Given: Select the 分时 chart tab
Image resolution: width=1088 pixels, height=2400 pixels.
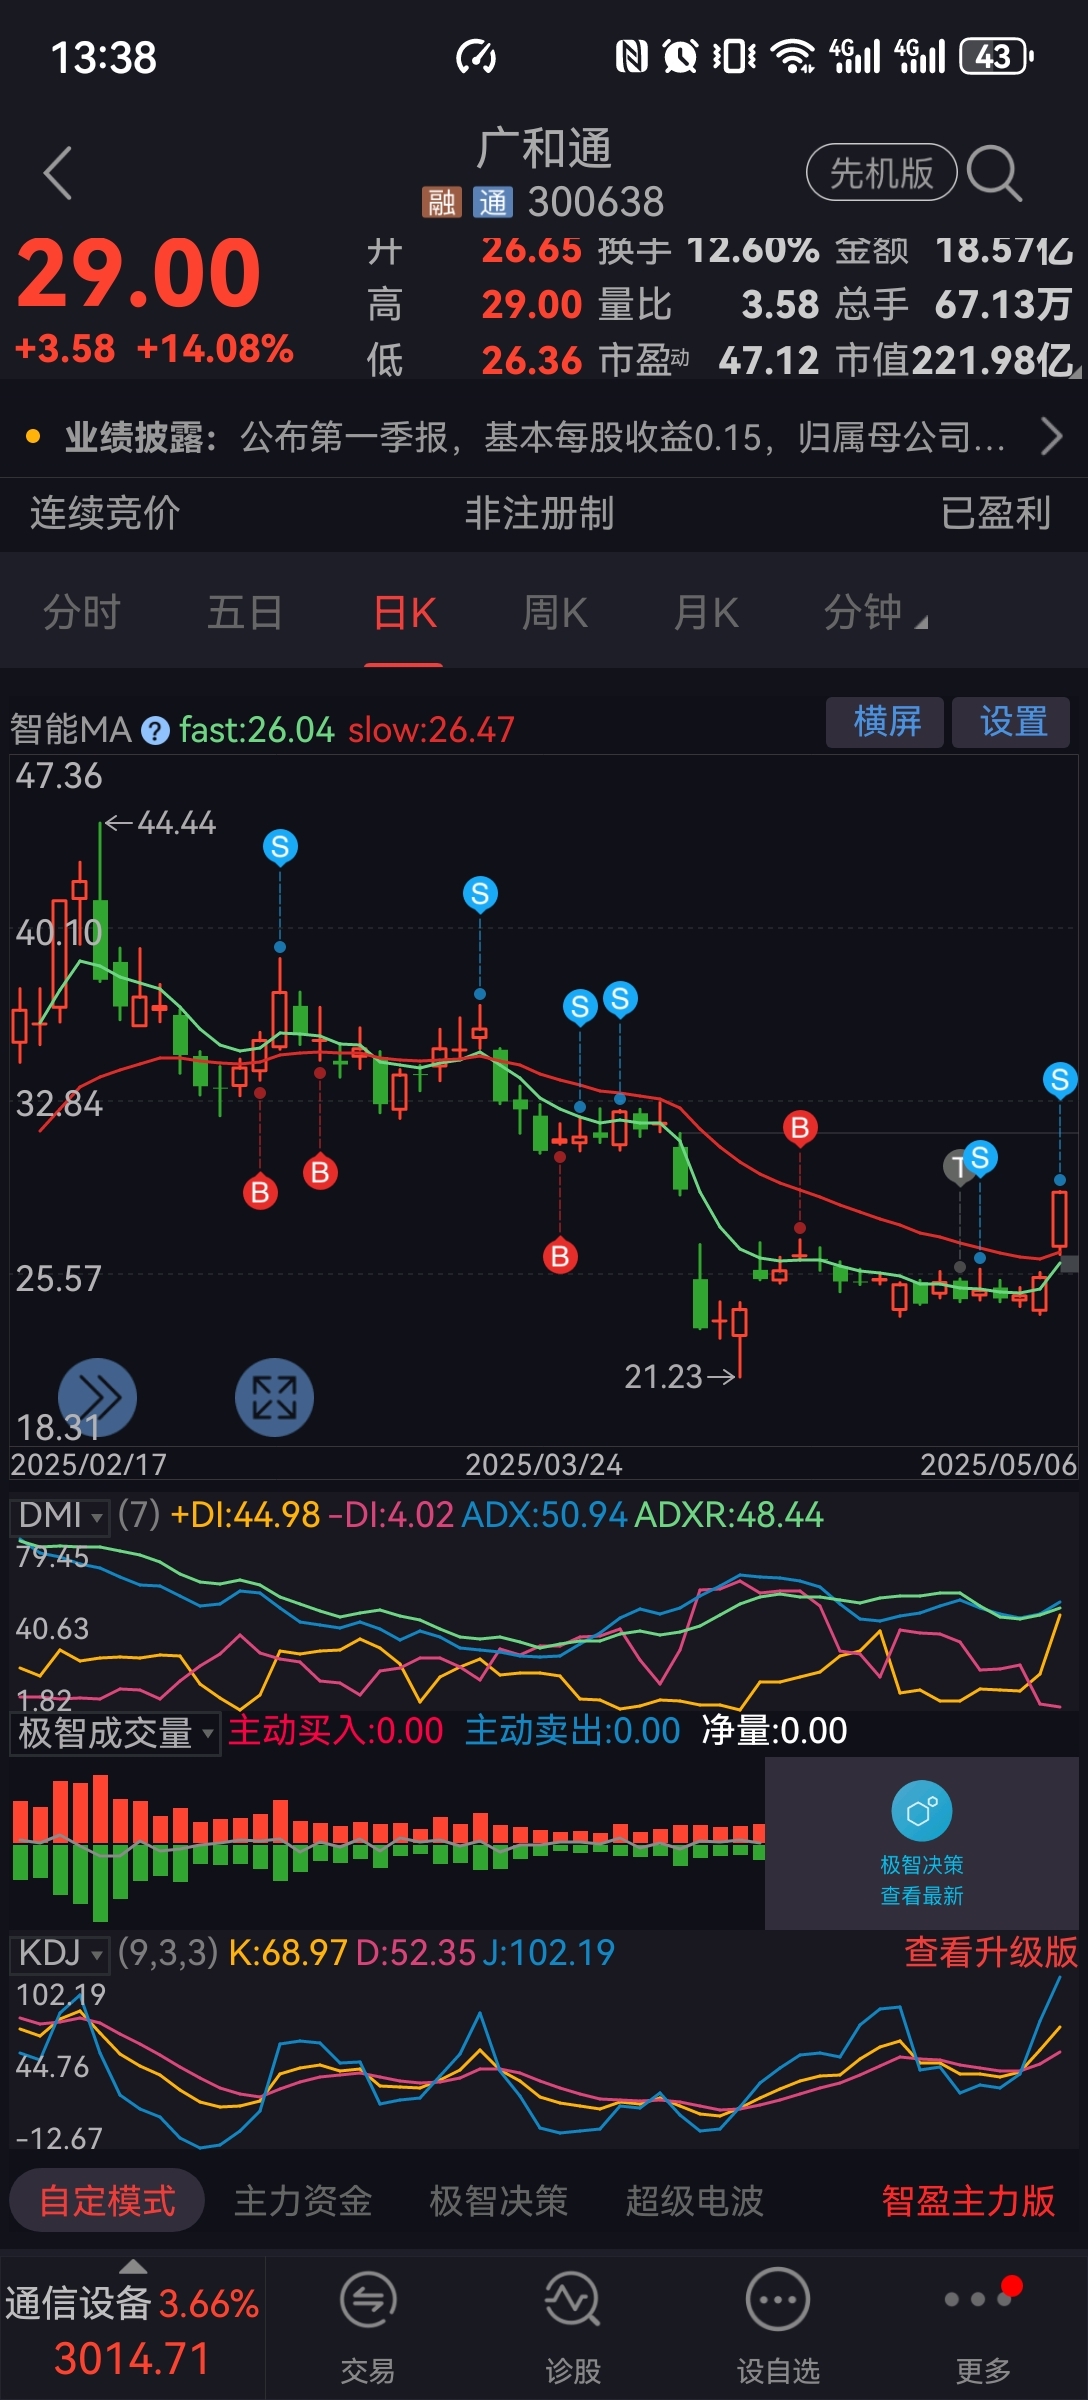Looking at the screenshot, I should pyautogui.click(x=82, y=612).
